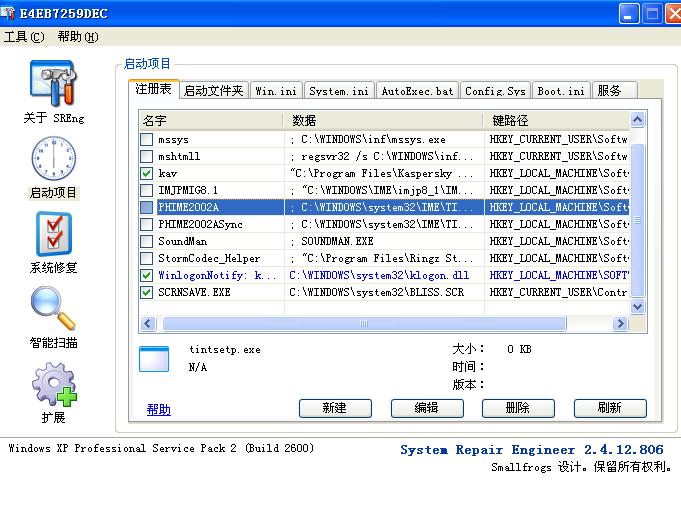Select the PHIME2002ASync entry name
This screenshot has height=512, width=681.
tap(200, 225)
